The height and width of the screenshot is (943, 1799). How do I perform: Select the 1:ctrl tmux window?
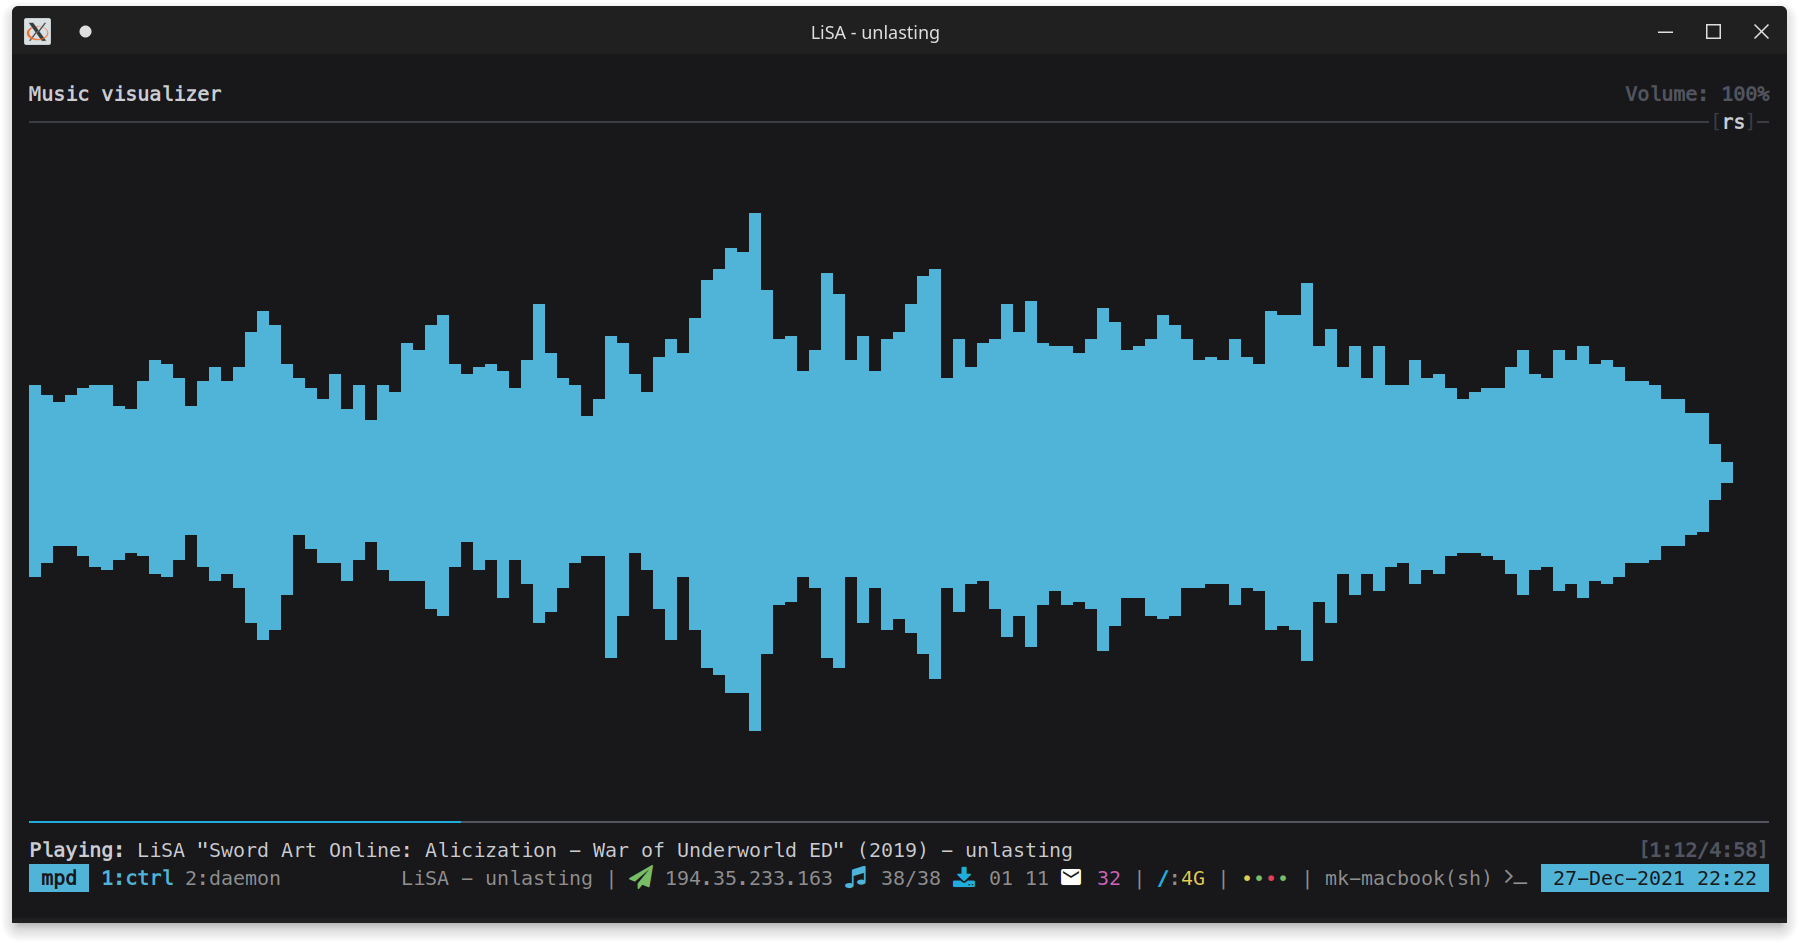click(x=137, y=878)
